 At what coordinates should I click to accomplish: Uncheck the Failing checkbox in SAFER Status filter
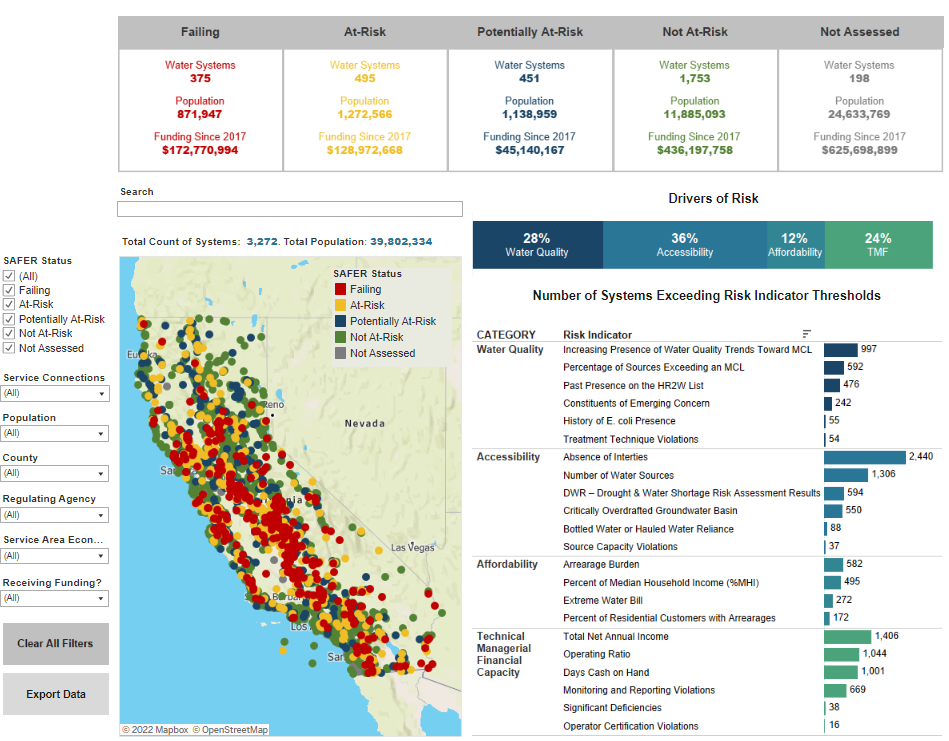(x=9, y=290)
